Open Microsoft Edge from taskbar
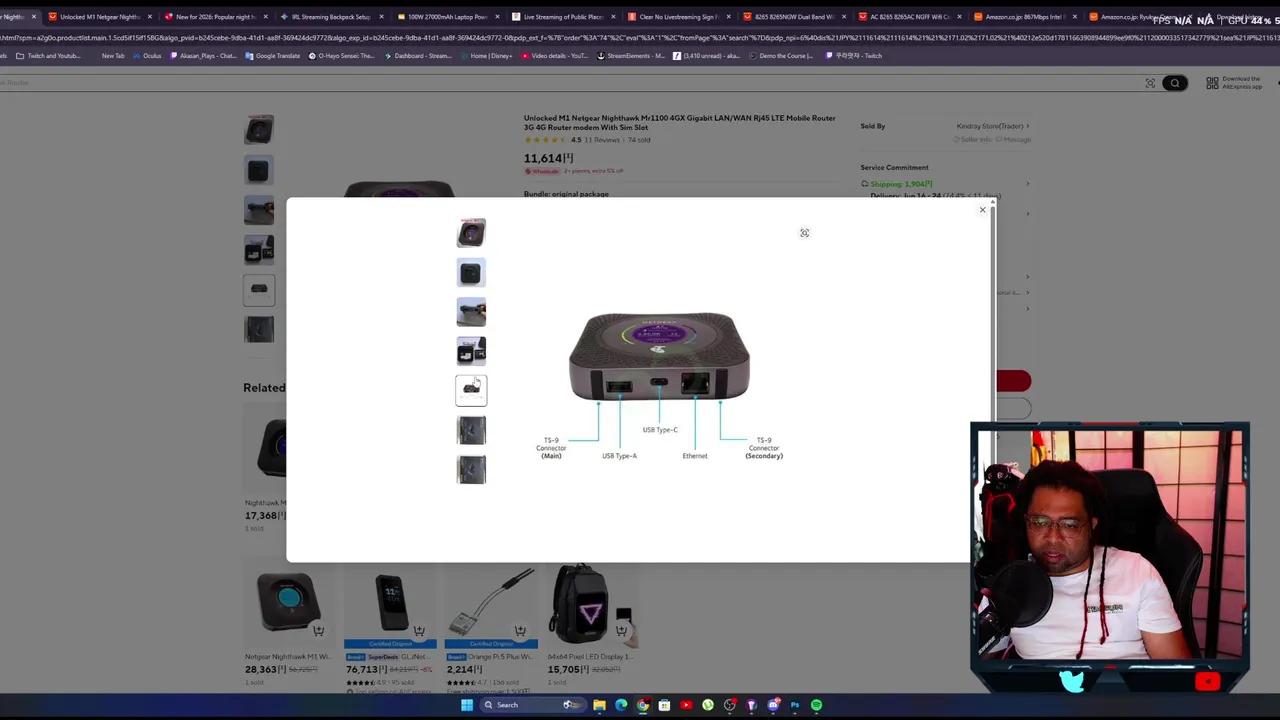This screenshot has height=720, width=1280. [x=621, y=705]
